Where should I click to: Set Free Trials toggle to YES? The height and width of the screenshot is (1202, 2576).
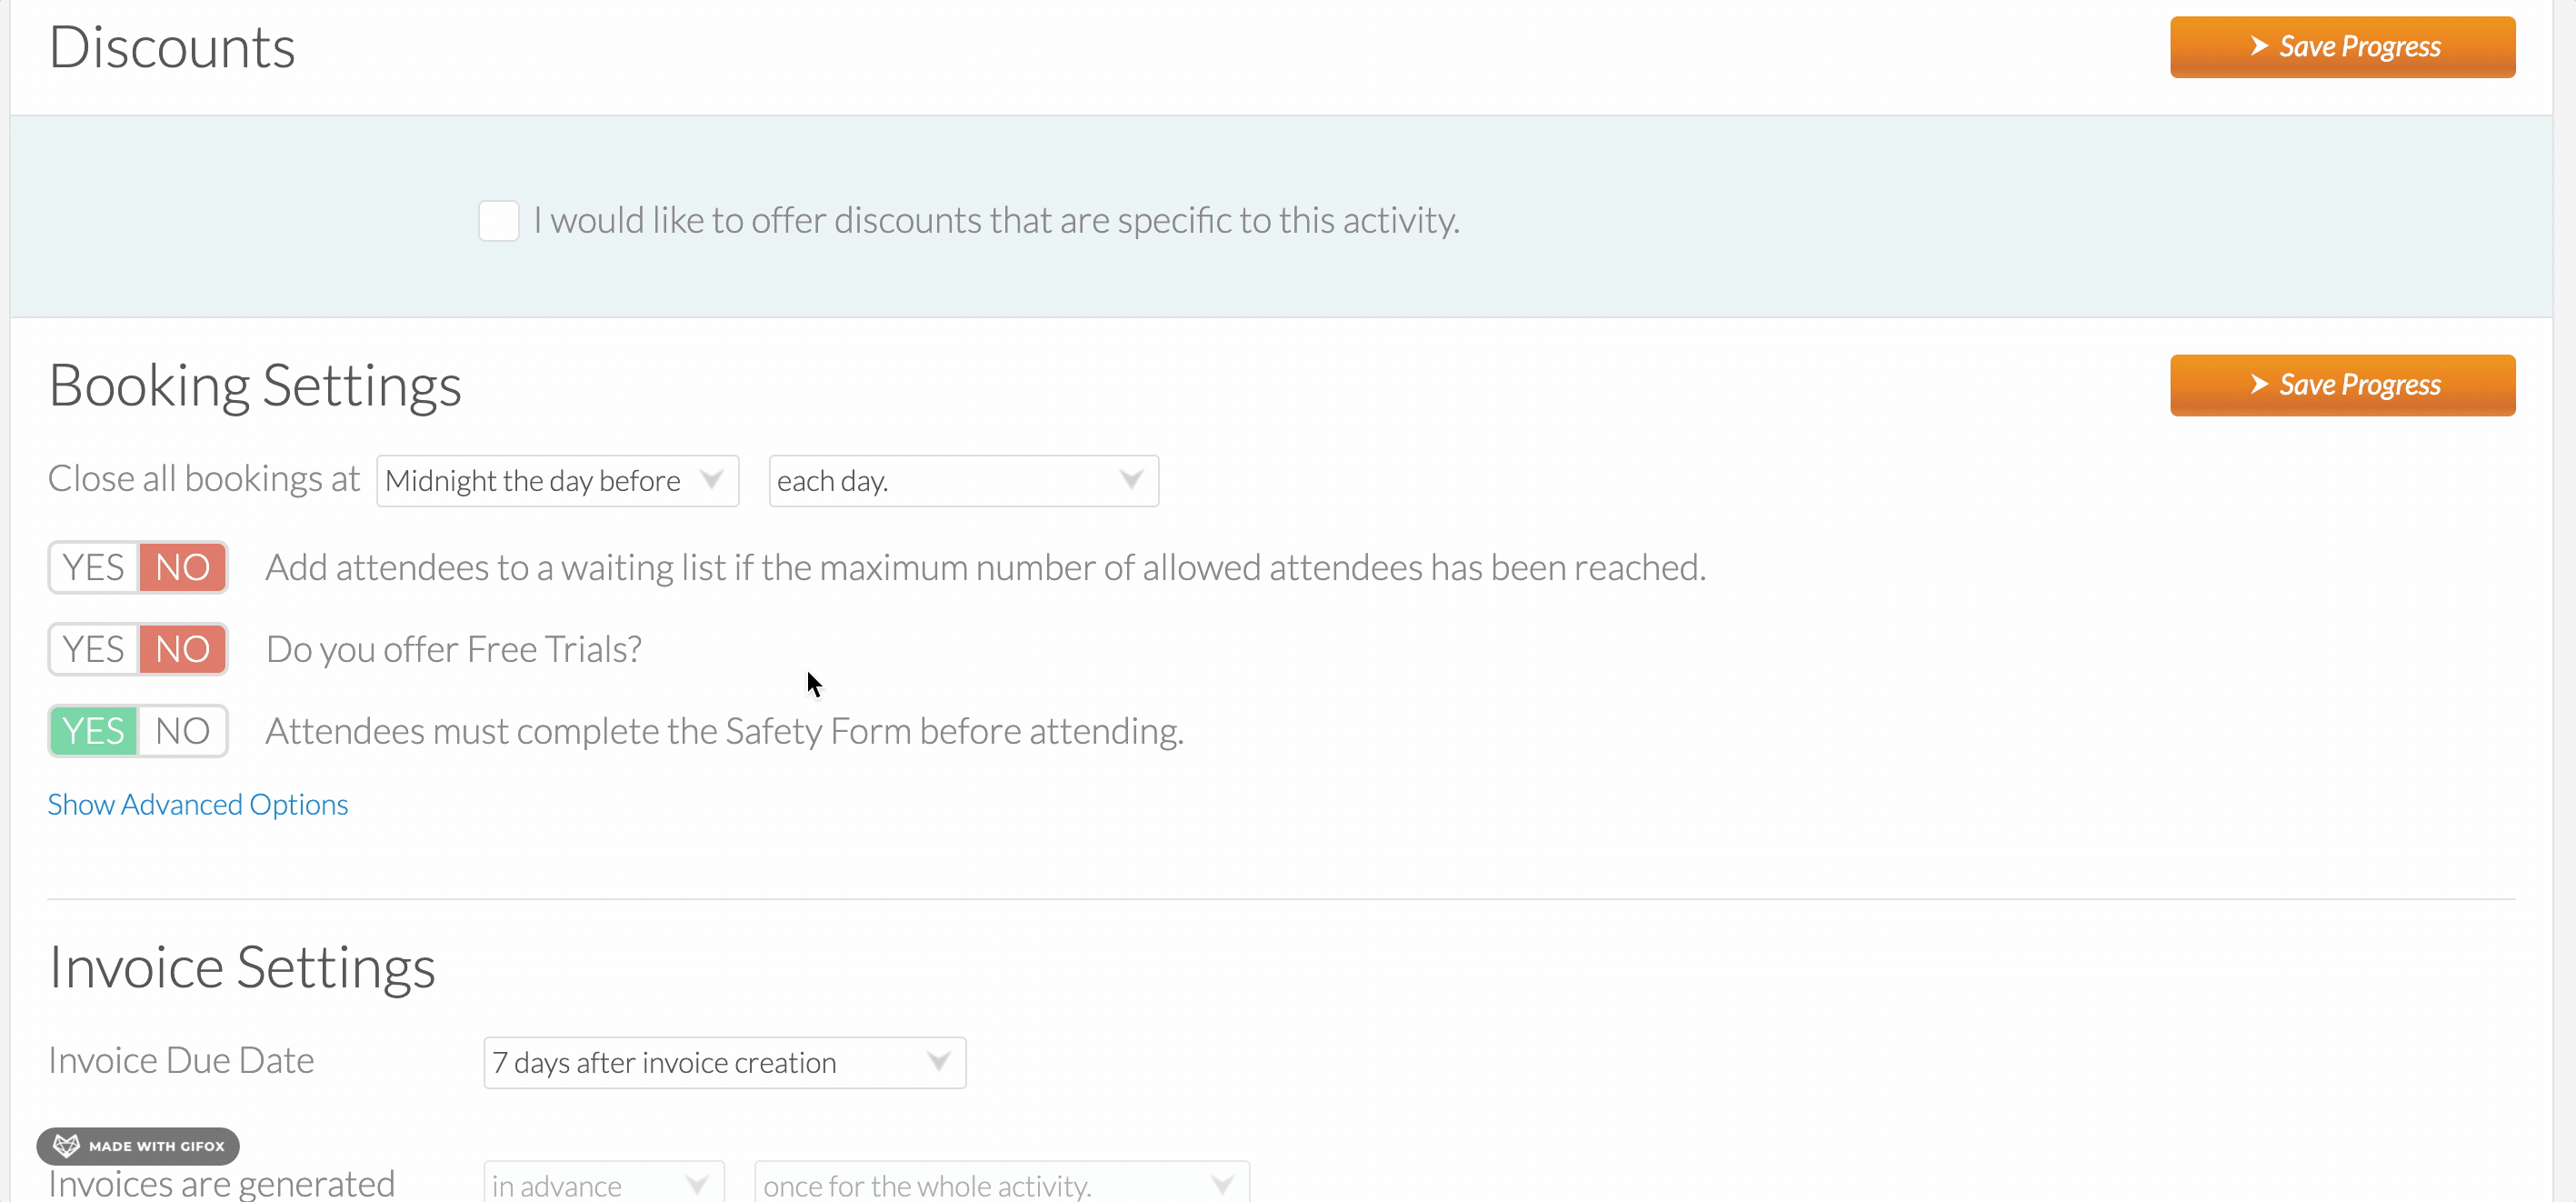tap(94, 650)
